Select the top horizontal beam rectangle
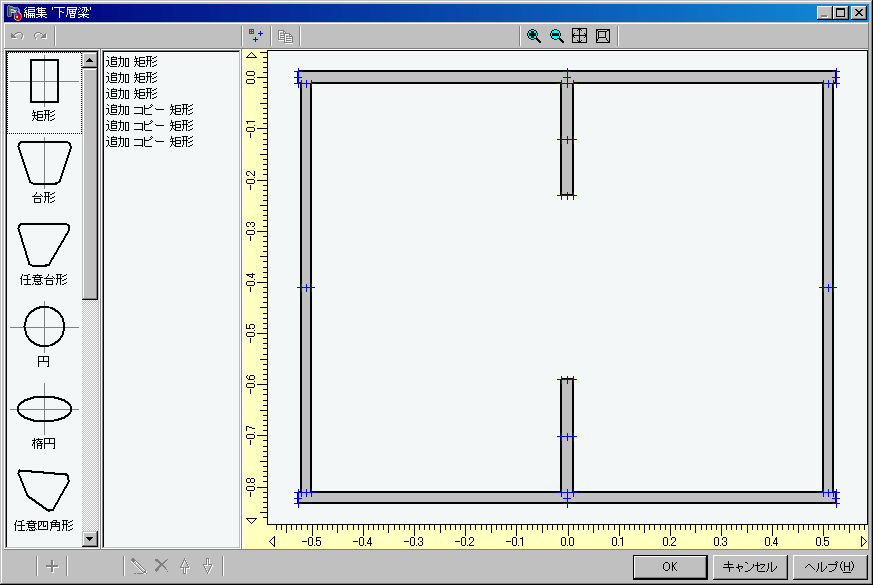The image size is (873, 585). point(567,77)
